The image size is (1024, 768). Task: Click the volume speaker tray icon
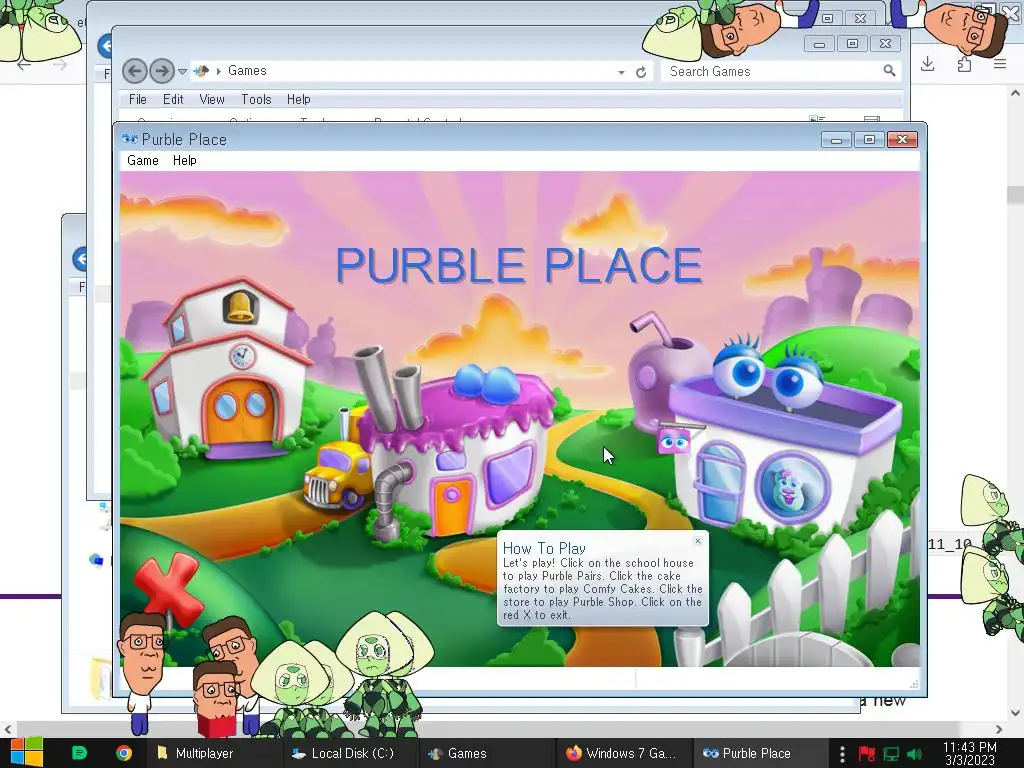(914, 754)
